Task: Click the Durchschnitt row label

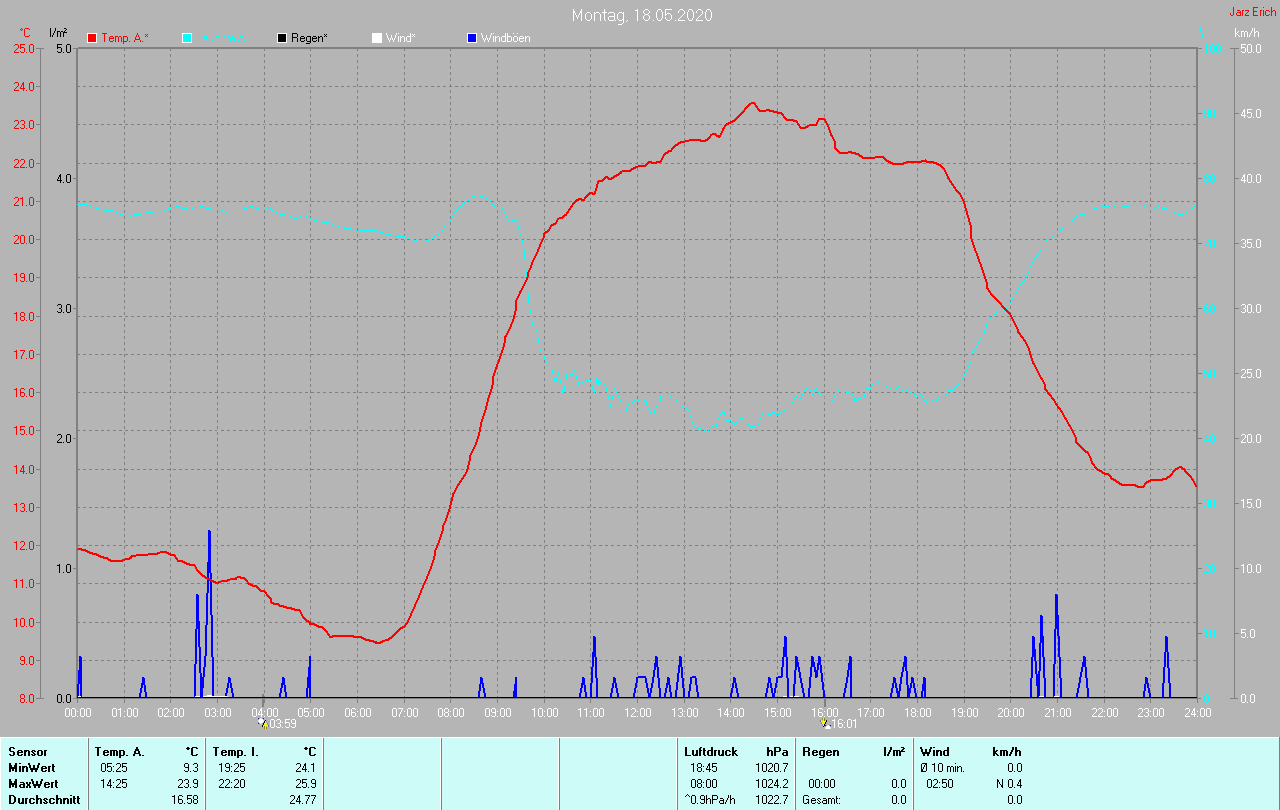Action: tap(44, 800)
